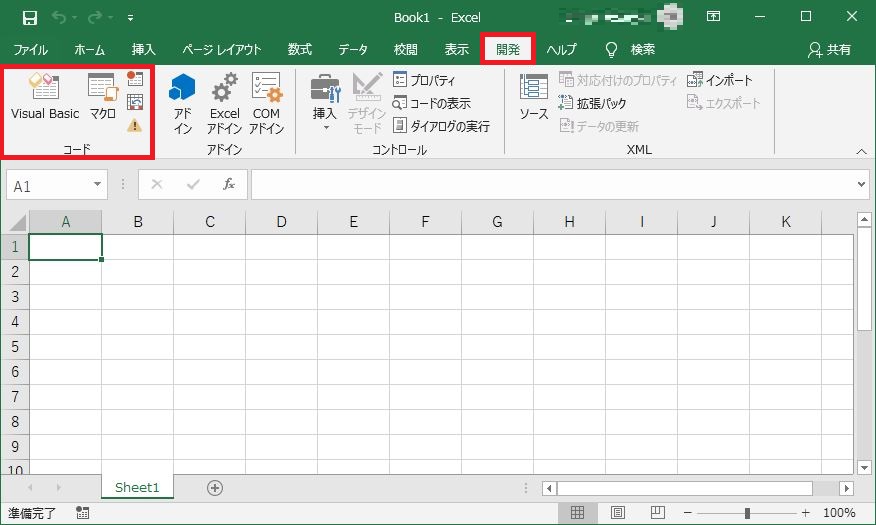Open the XML ソース pane

534,97
